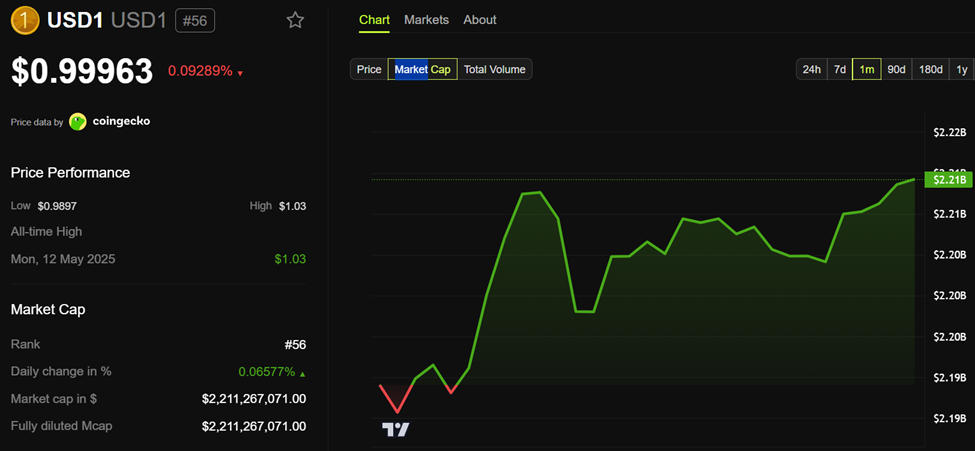
Task: Switch to 1y time range
Action: [x=961, y=69]
